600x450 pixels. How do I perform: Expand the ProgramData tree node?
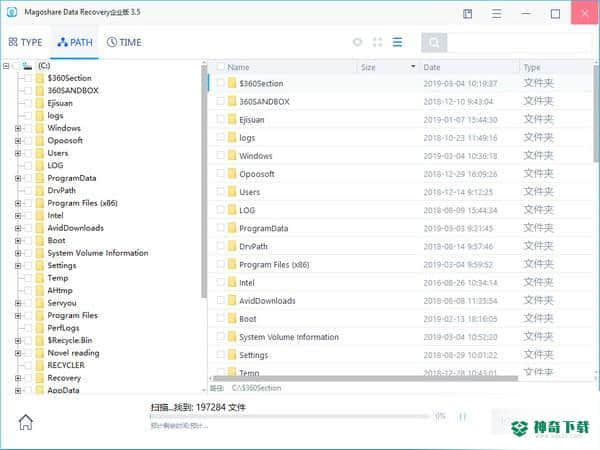(18, 178)
